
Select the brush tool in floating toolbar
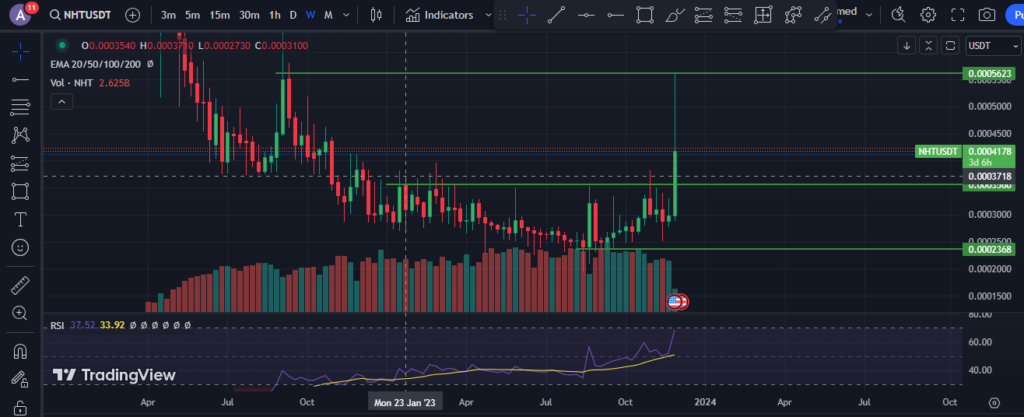pos(675,15)
